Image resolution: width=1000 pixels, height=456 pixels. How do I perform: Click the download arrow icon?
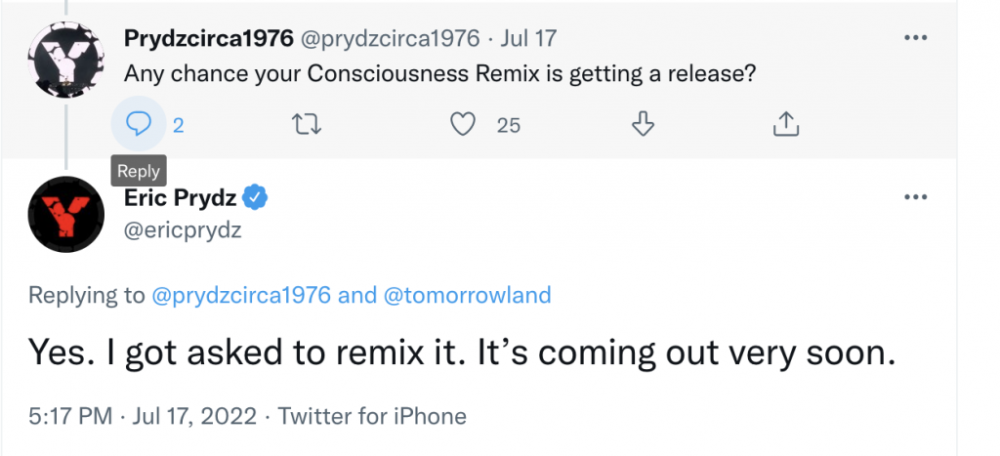pos(643,124)
